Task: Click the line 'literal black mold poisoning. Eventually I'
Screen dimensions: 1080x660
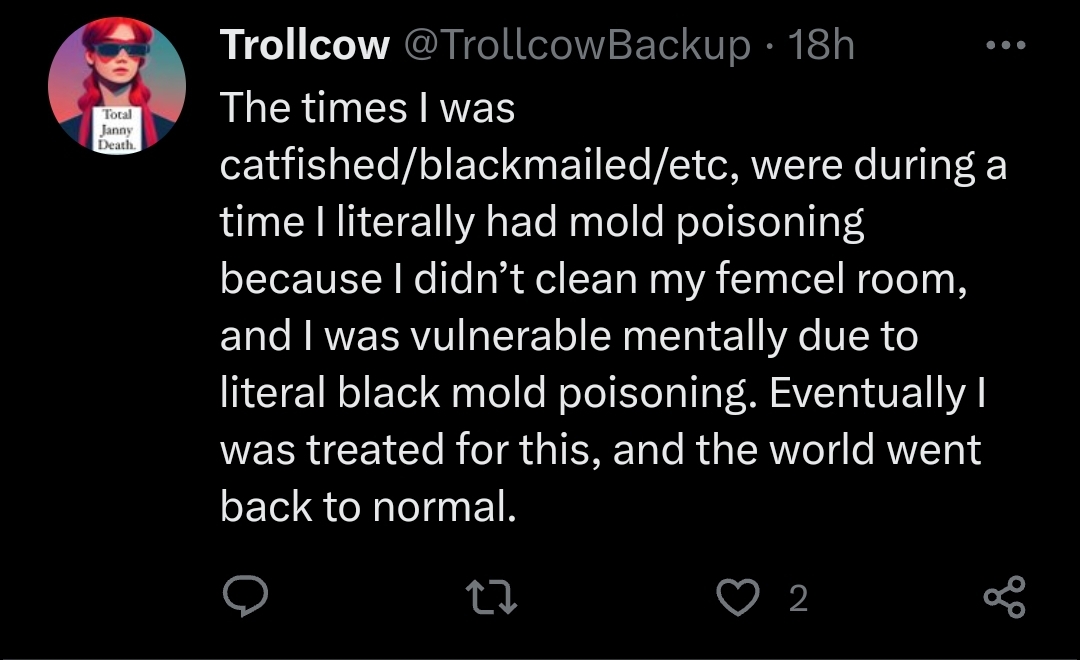Action: click(x=604, y=394)
